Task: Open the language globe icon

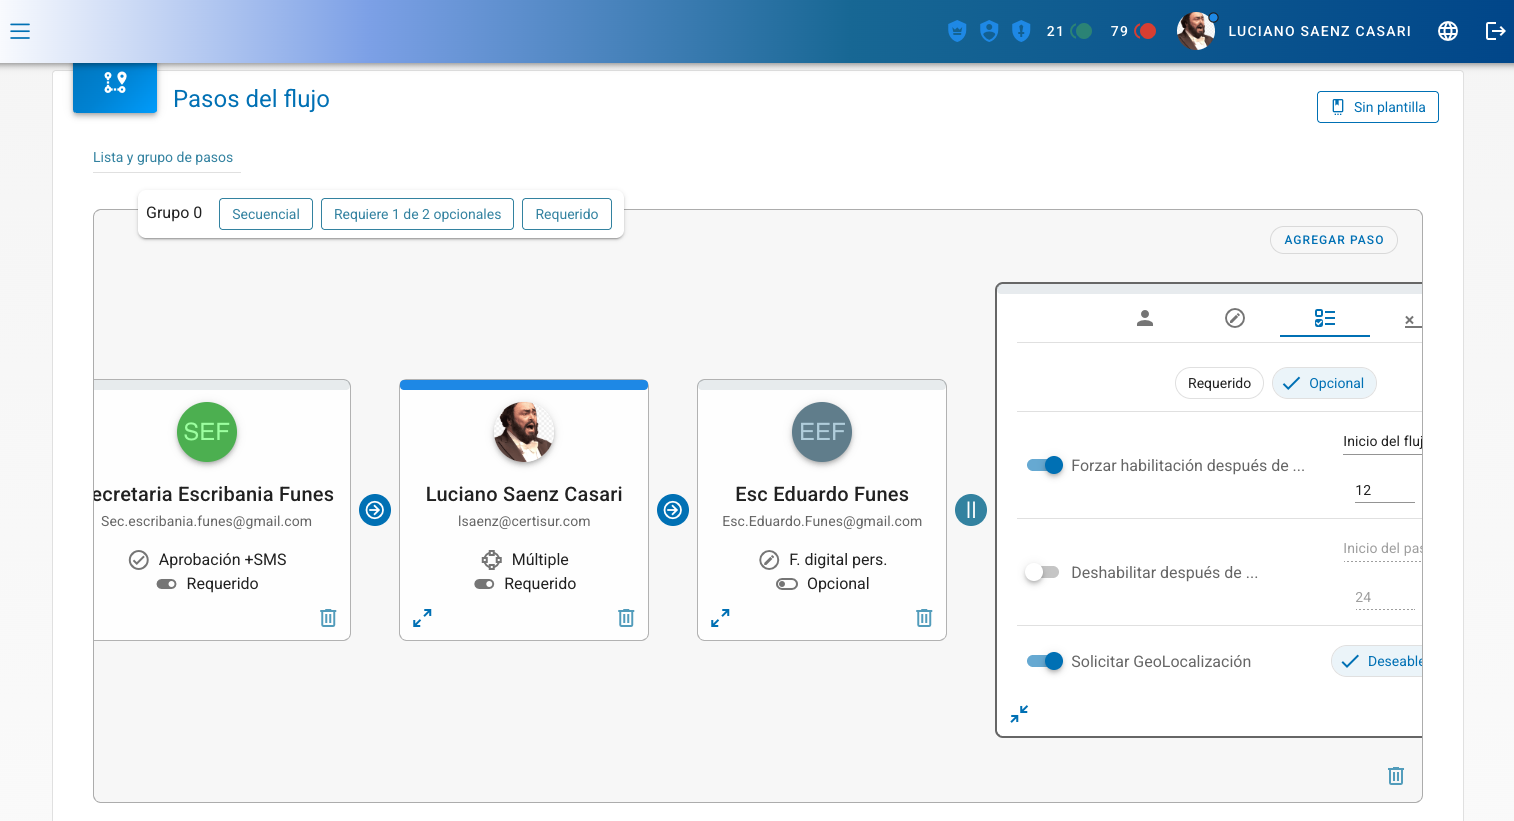Action: coord(1447,31)
